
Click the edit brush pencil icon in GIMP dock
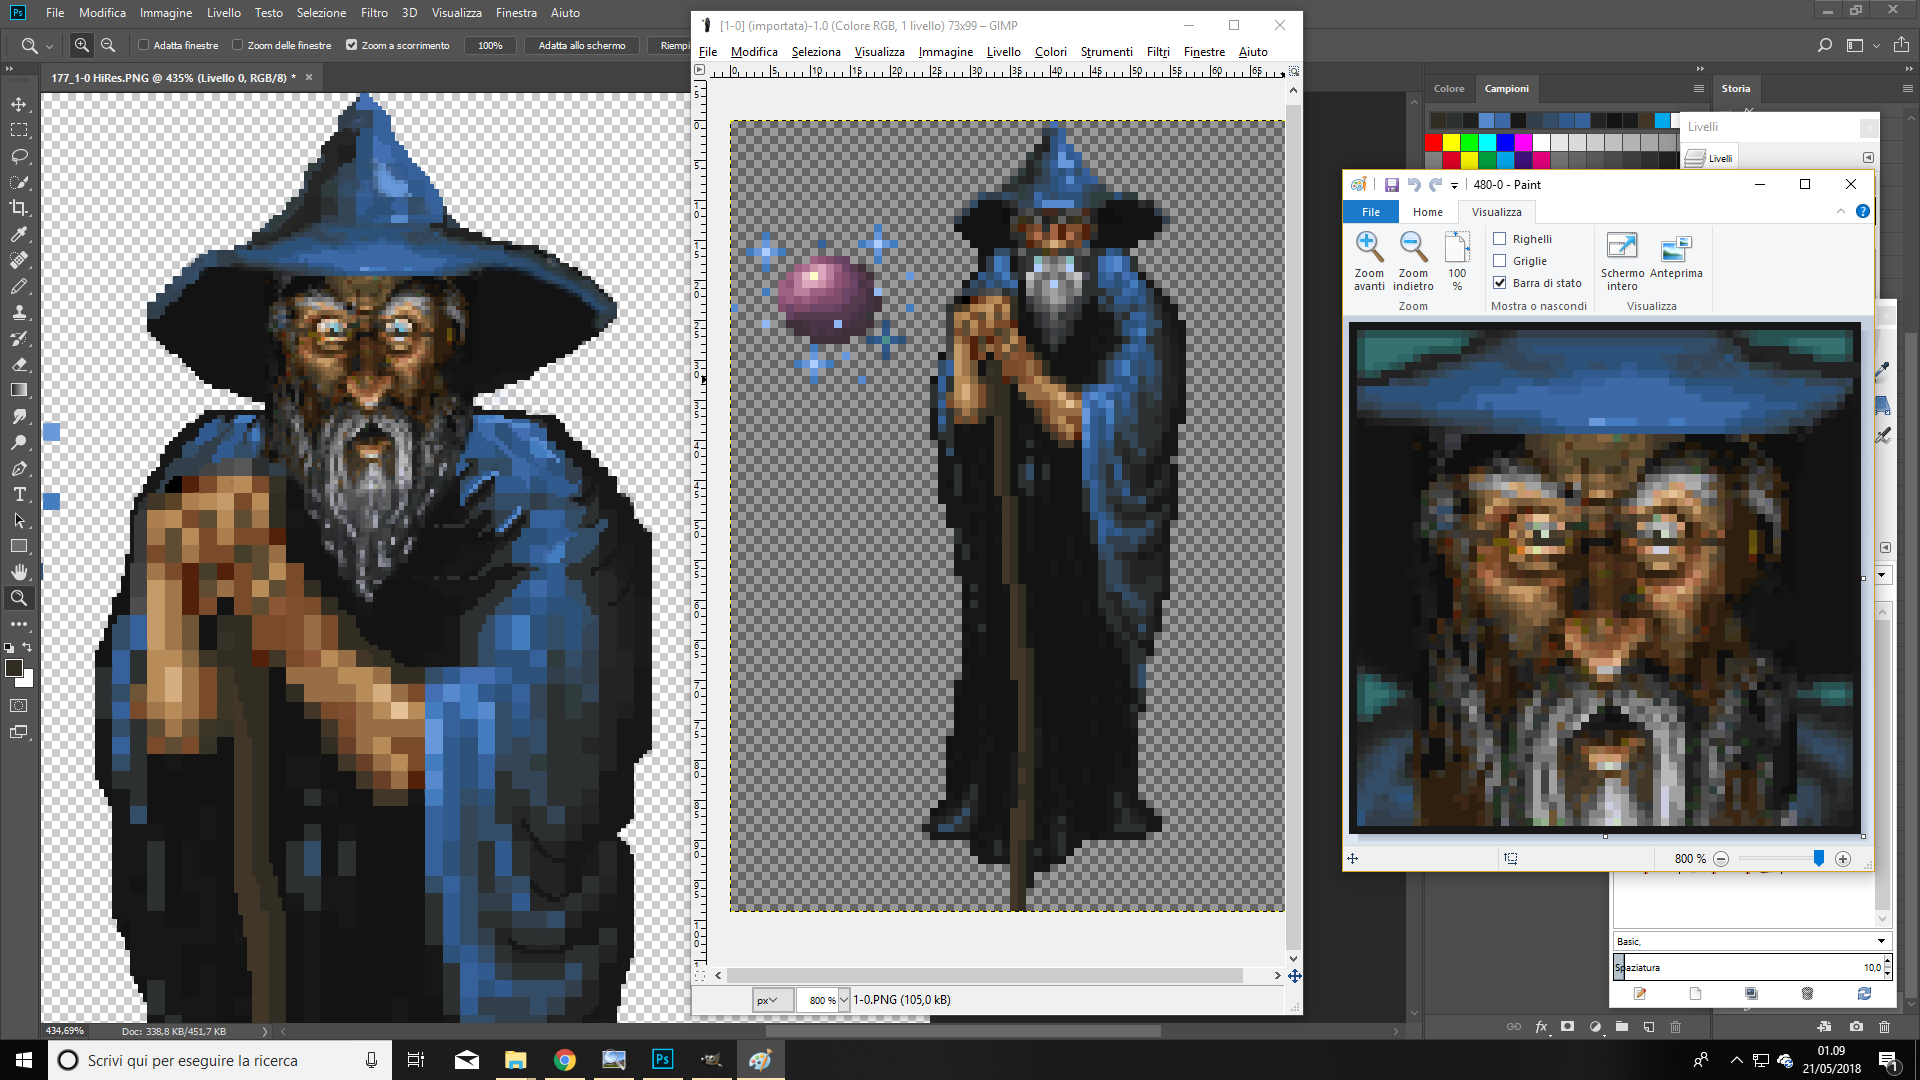[x=1640, y=993]
